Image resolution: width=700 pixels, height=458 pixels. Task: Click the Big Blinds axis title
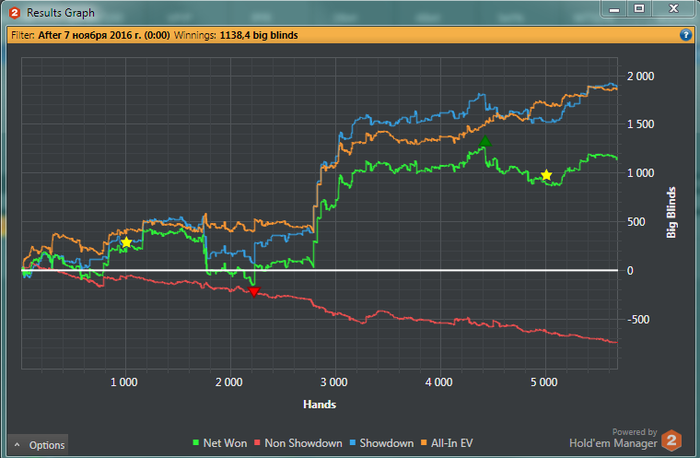click(x=671, y=212)
